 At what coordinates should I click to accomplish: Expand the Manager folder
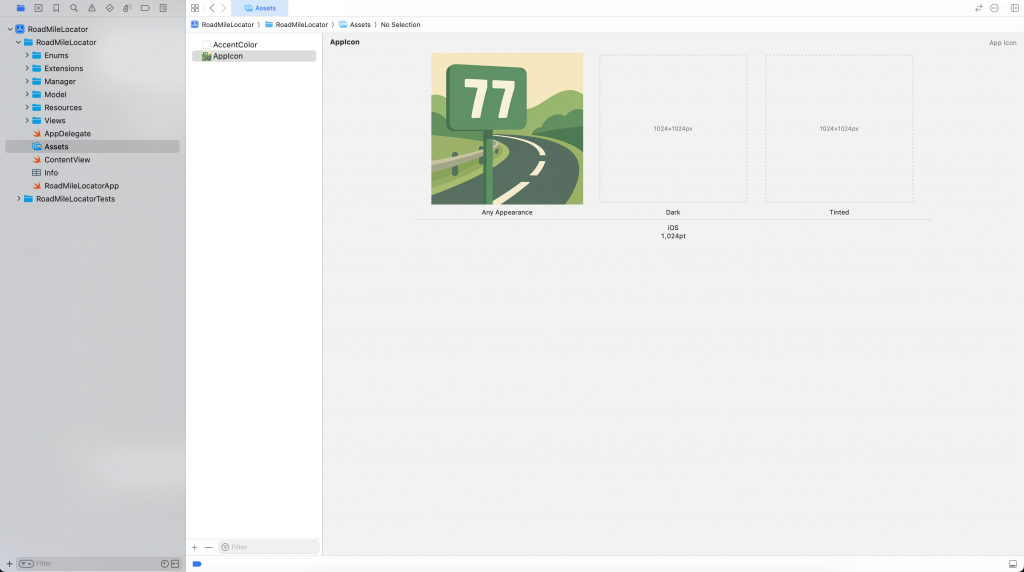[27, 81]
